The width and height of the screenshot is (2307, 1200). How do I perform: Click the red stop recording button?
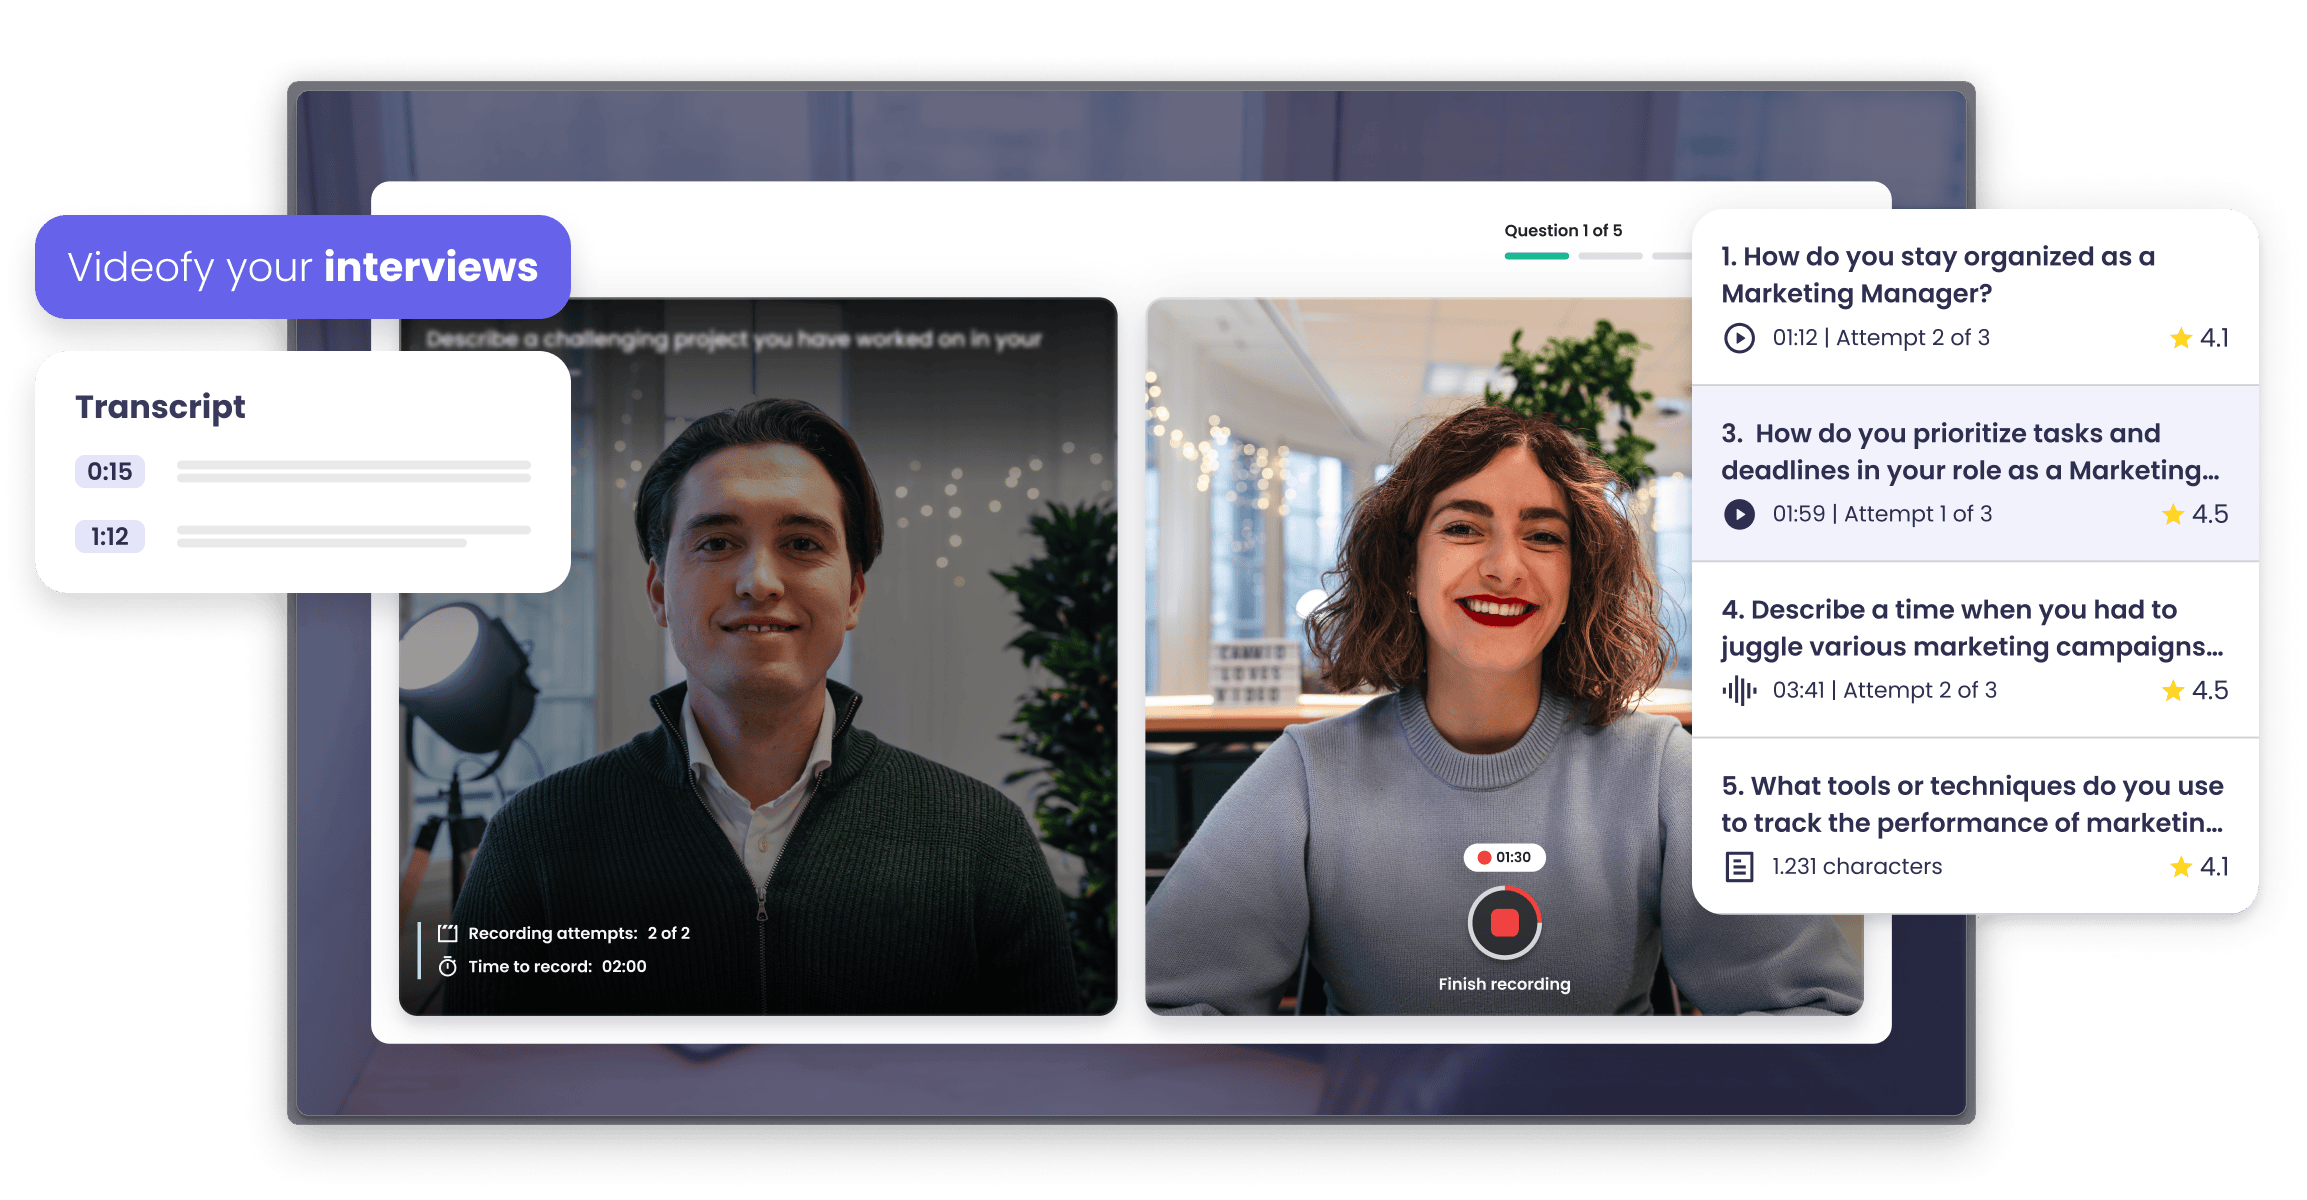[1504, 923]
